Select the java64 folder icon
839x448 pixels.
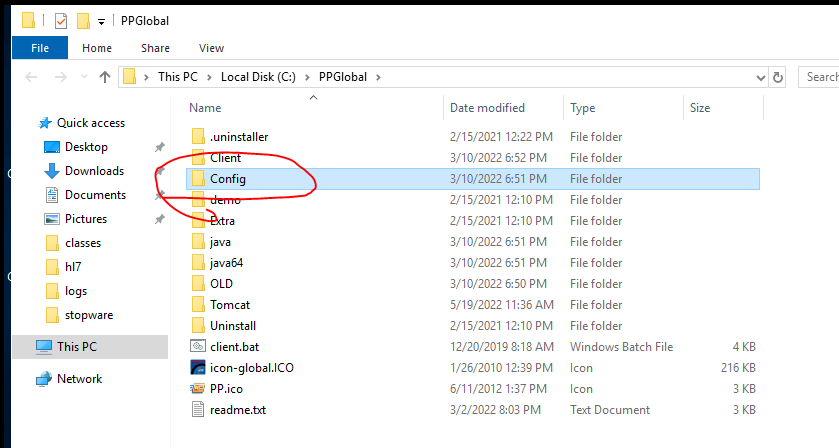198,263
